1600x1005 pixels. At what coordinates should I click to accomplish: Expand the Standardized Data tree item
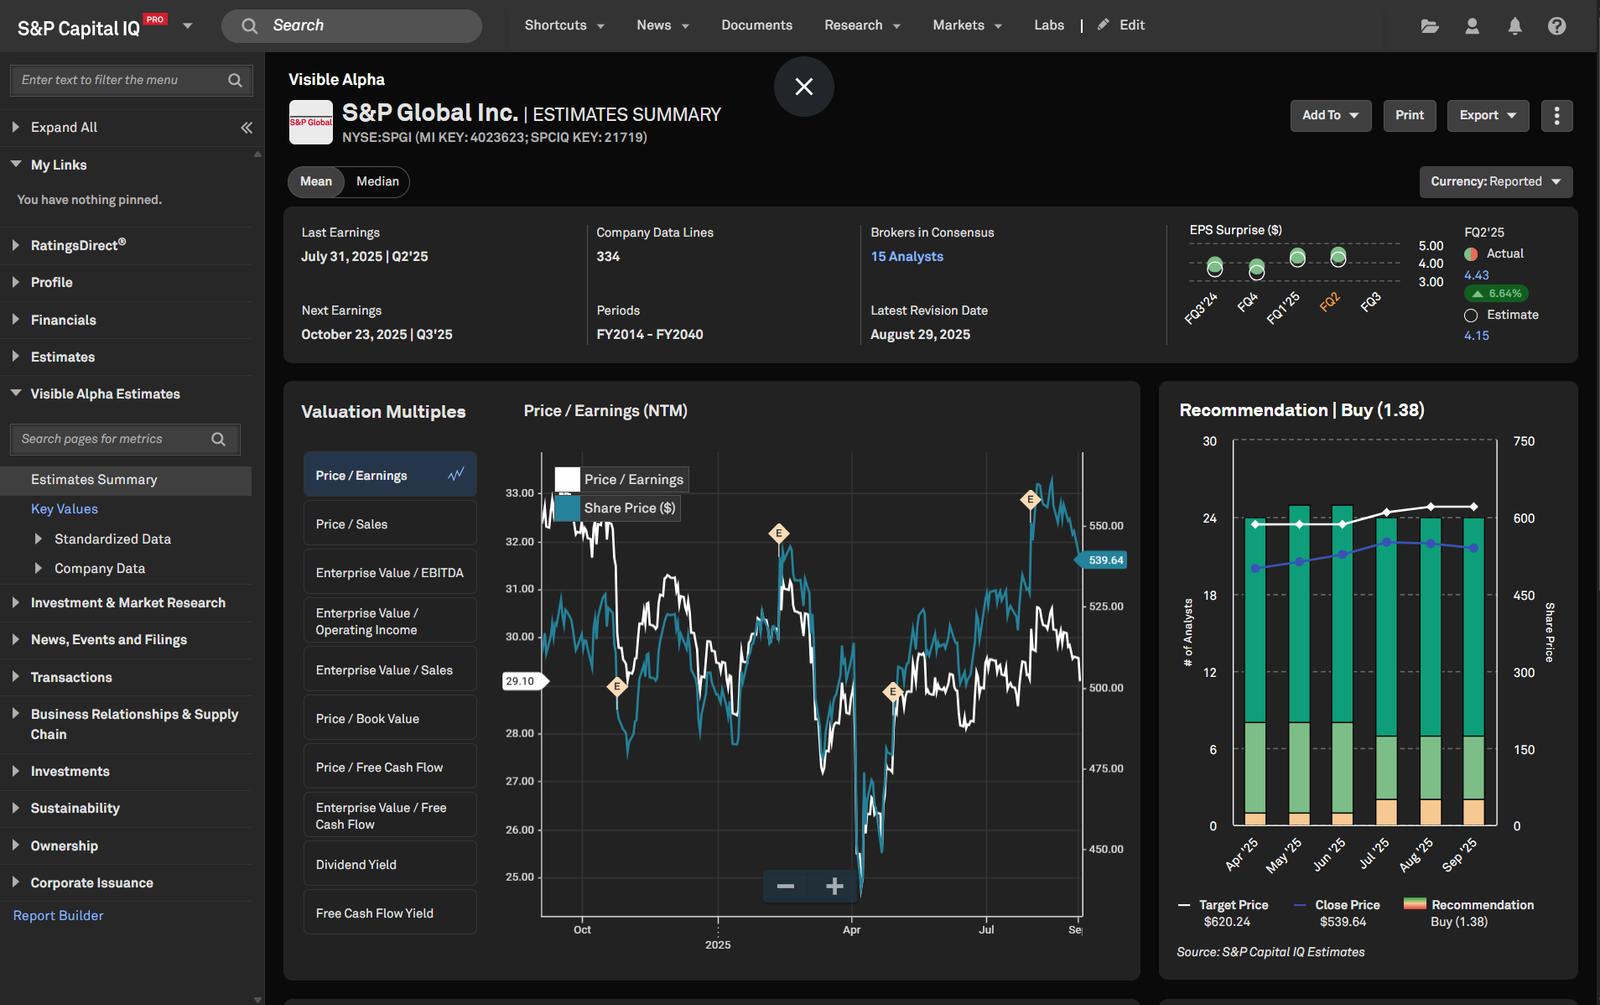(38, 539)
